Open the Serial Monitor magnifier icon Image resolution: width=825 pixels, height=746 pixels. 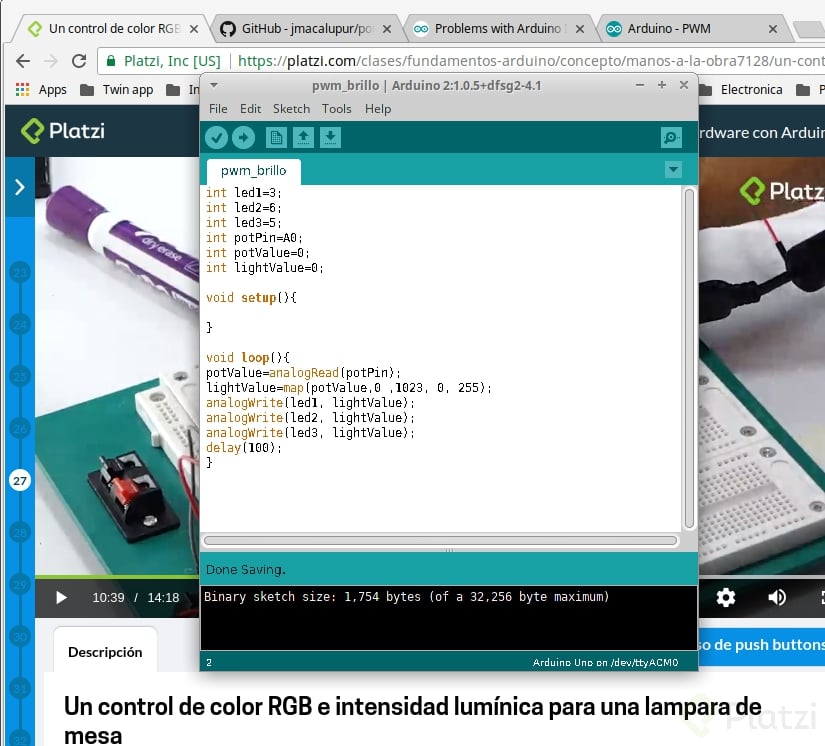pos(671,138)
